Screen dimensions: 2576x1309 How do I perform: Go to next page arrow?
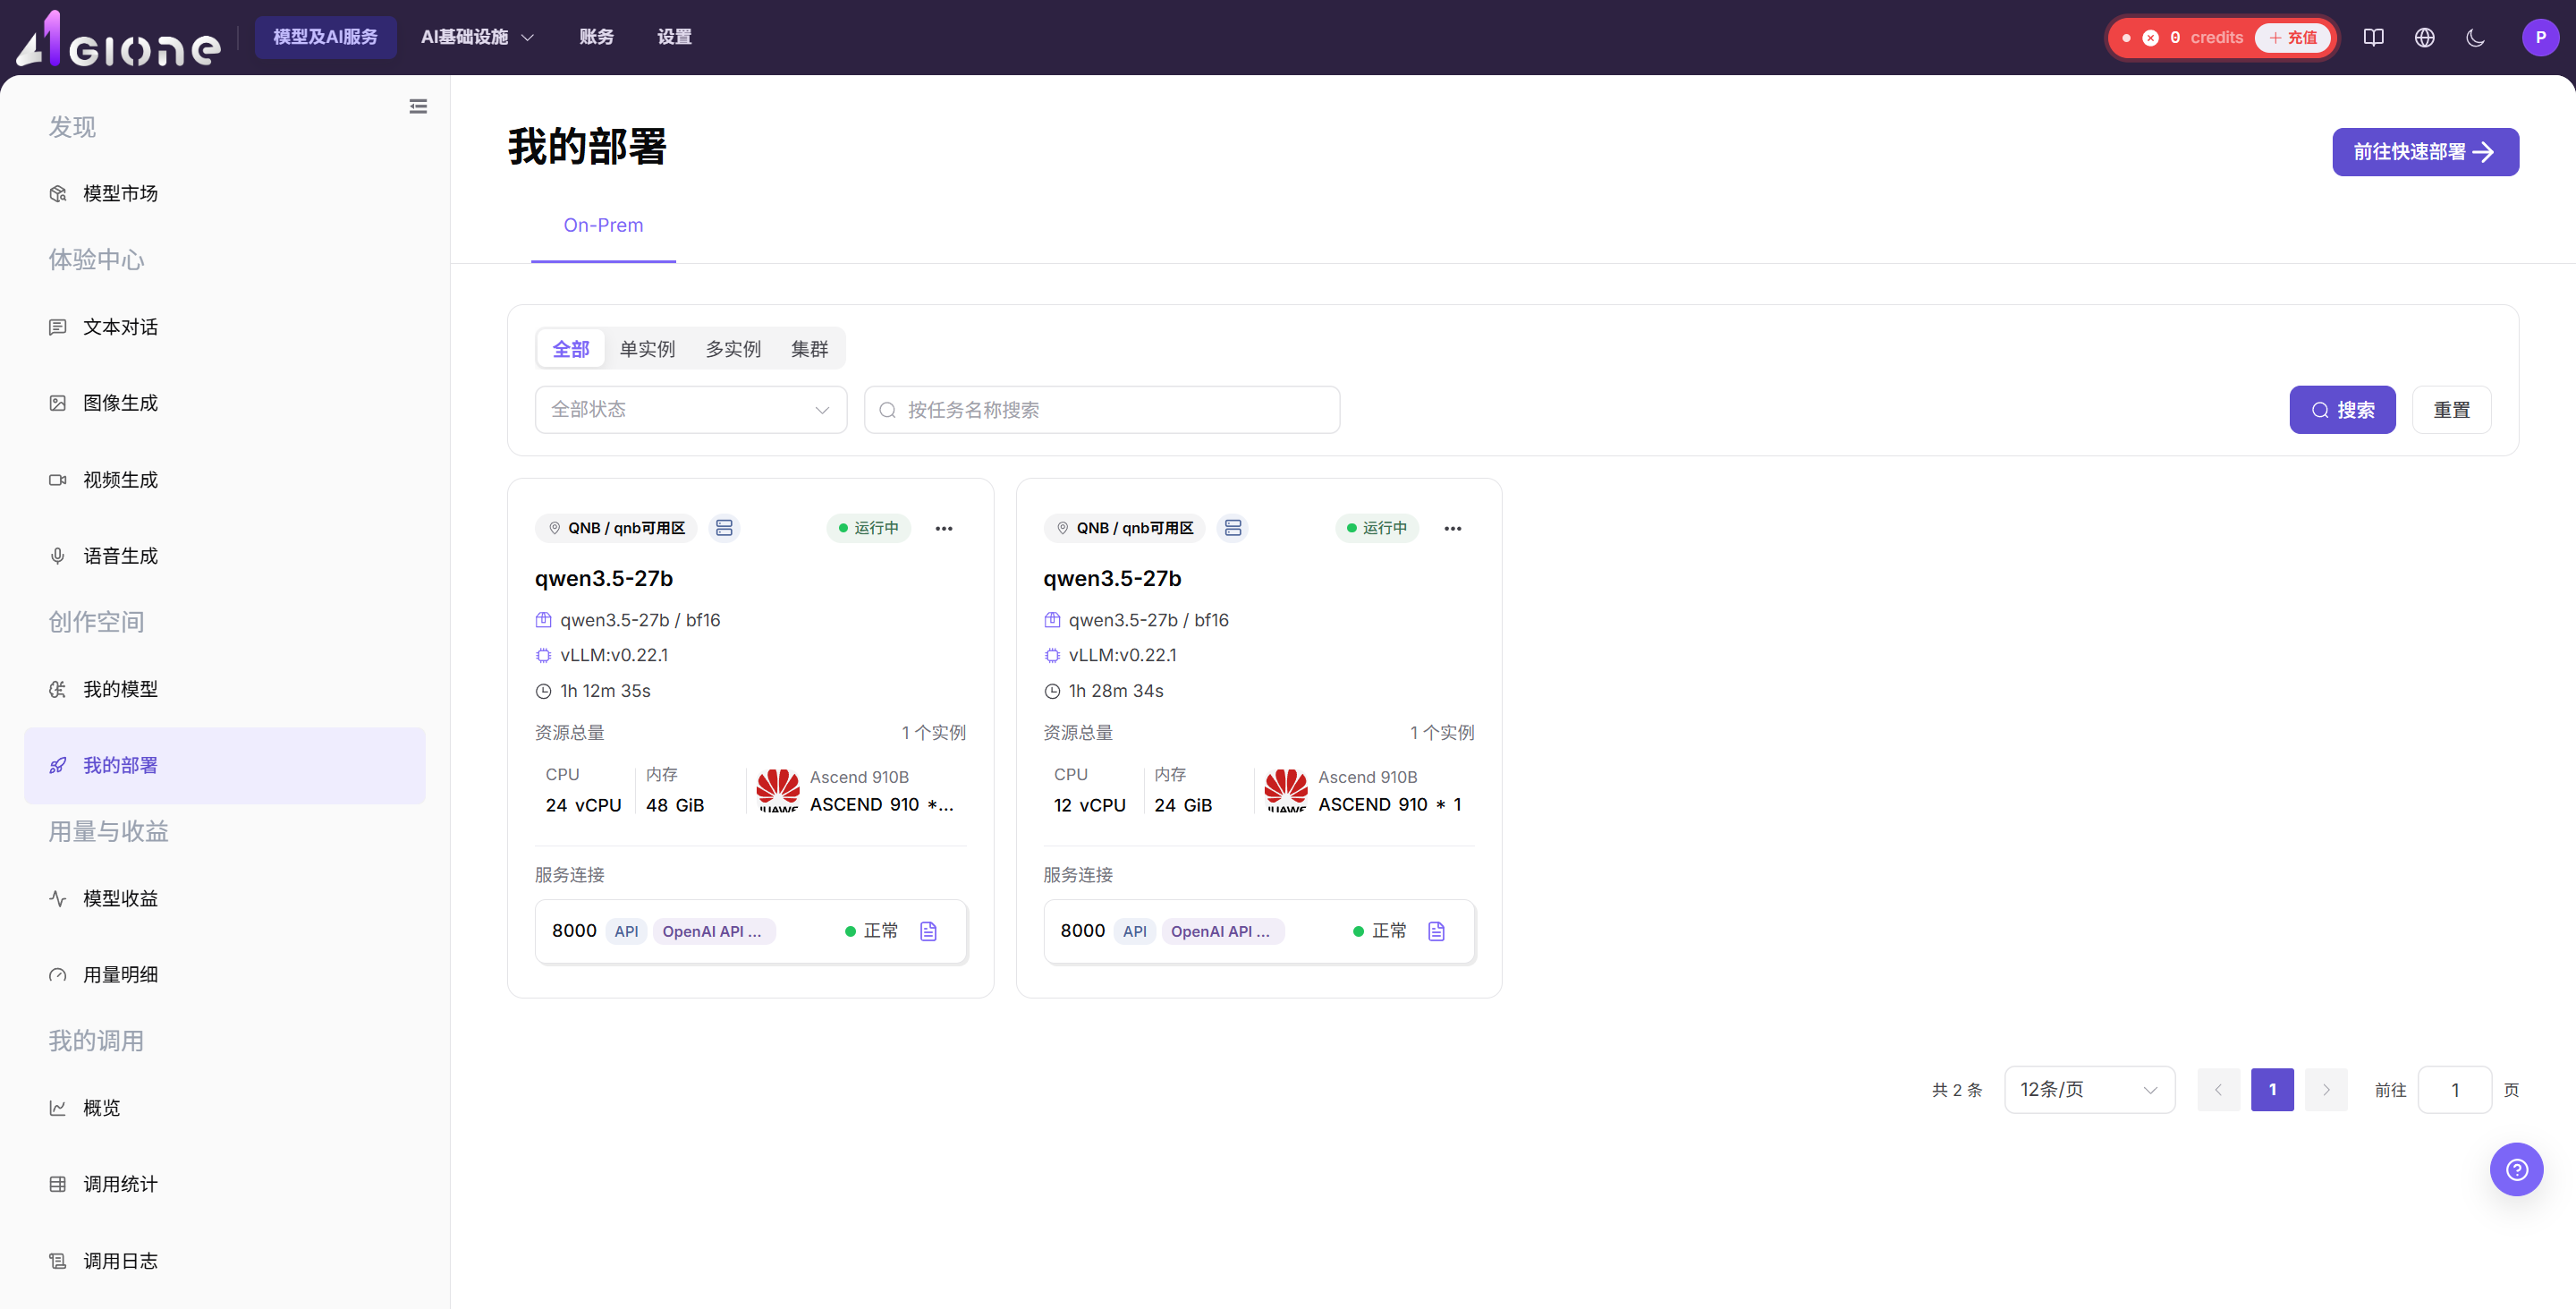pos(2326,1090)
